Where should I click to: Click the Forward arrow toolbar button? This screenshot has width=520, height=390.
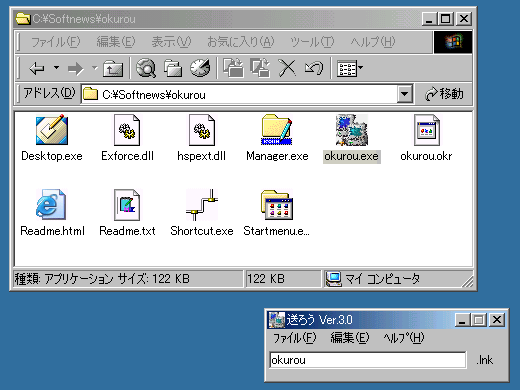point(75,69)
